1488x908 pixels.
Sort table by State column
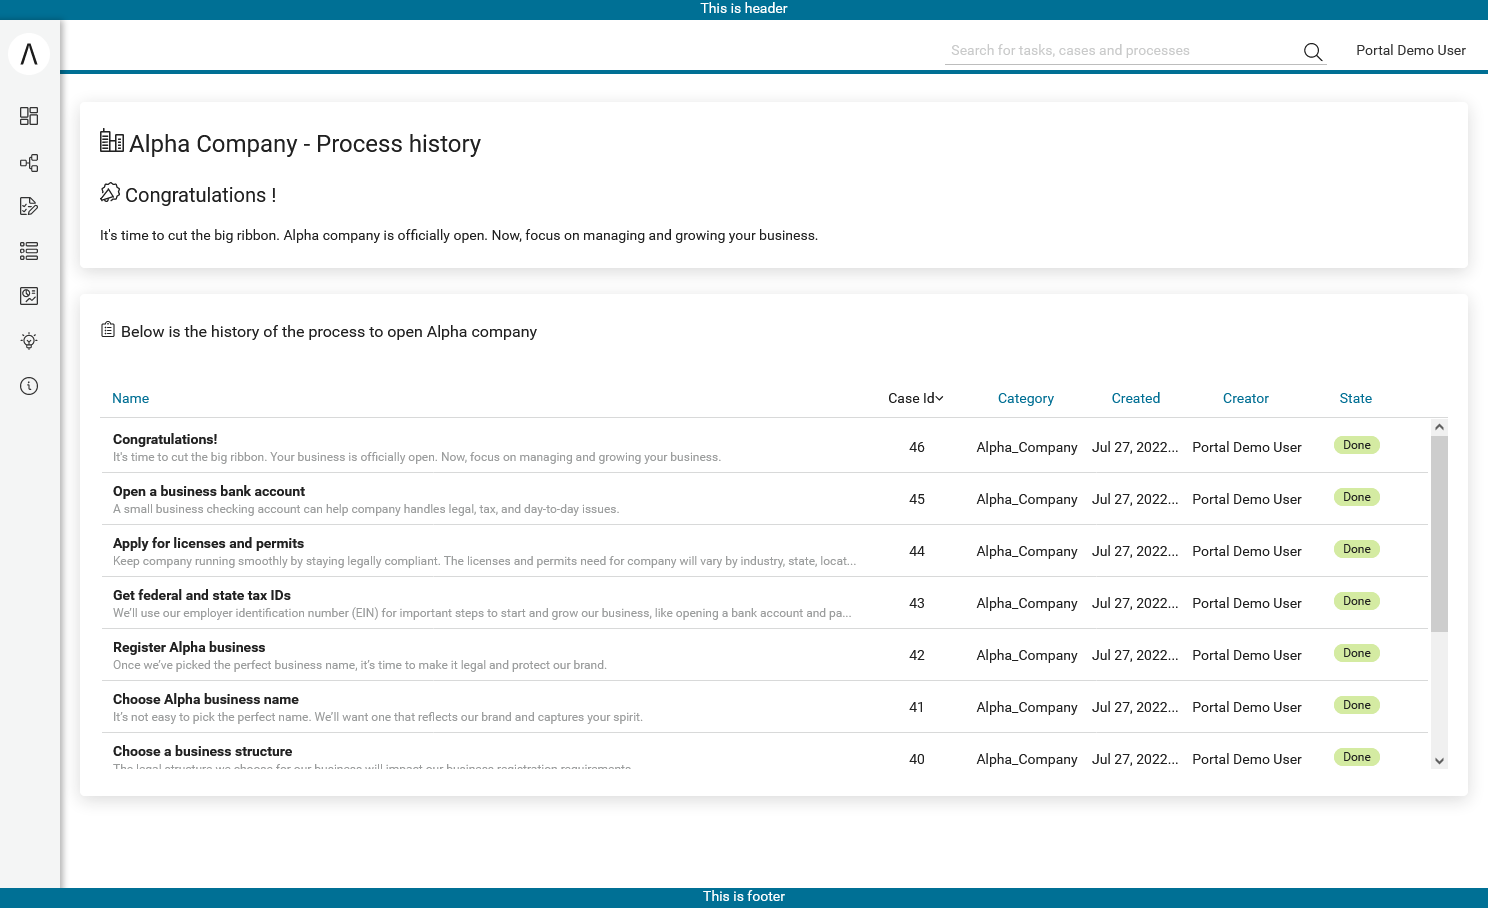(x=1356, y=398)
